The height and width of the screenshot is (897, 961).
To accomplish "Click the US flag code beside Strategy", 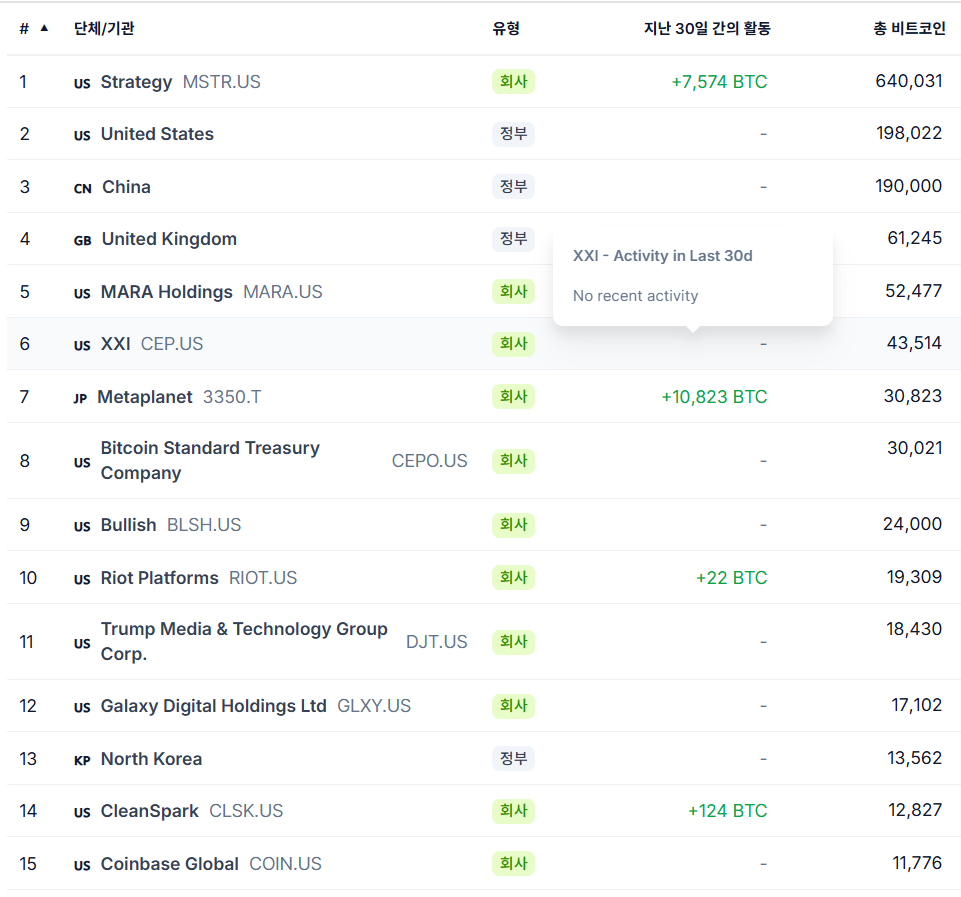I will [82, 83].
